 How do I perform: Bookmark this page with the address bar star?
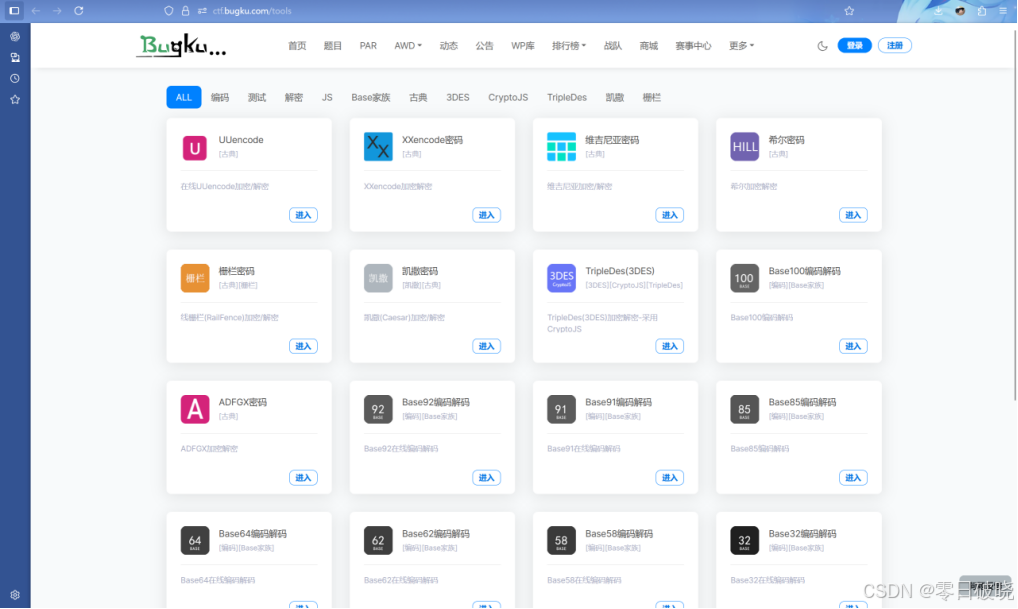[x=849, y=10]
